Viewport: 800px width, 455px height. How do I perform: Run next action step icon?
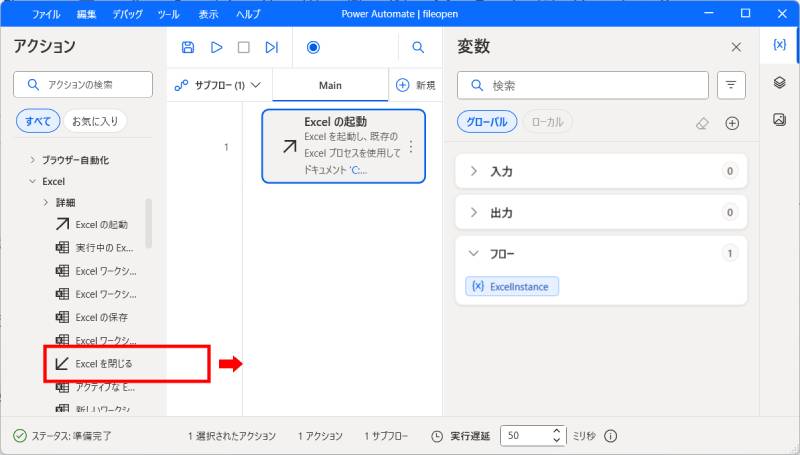[271, 47]
